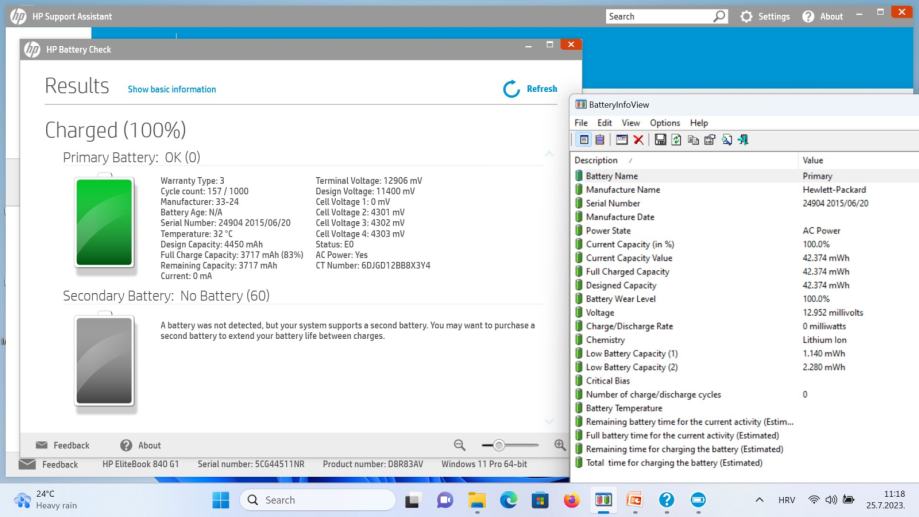Select the Current Capacity Value row

(x=745, y=258)
